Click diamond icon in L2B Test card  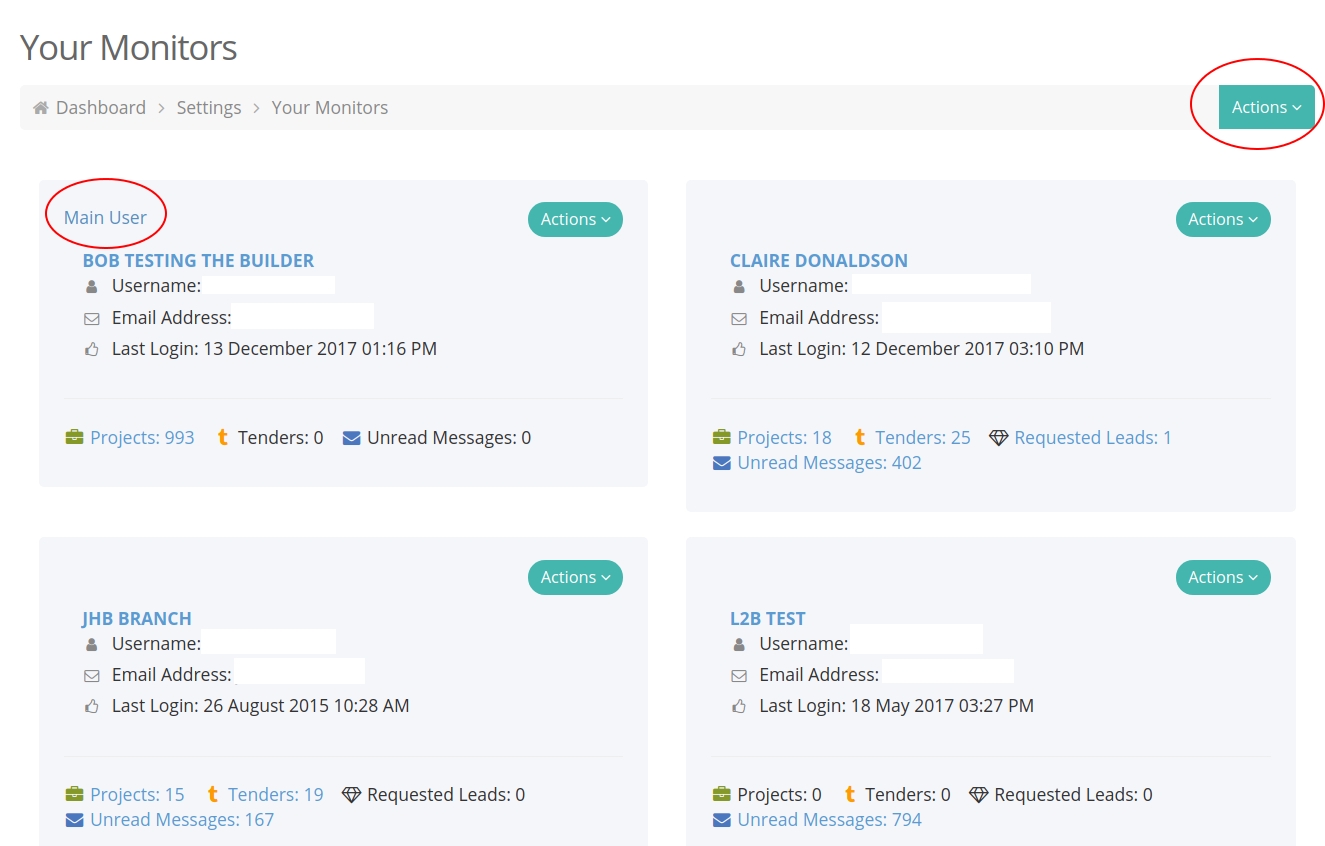click(x=979, y=795)
